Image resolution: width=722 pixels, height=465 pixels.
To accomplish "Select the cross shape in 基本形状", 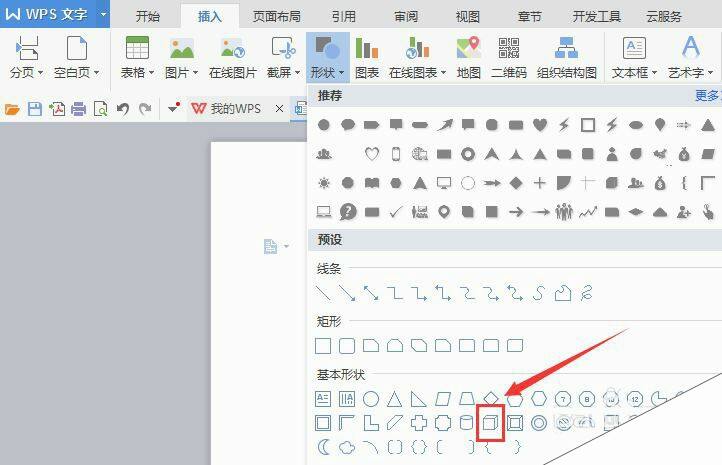I will point(419,423).
